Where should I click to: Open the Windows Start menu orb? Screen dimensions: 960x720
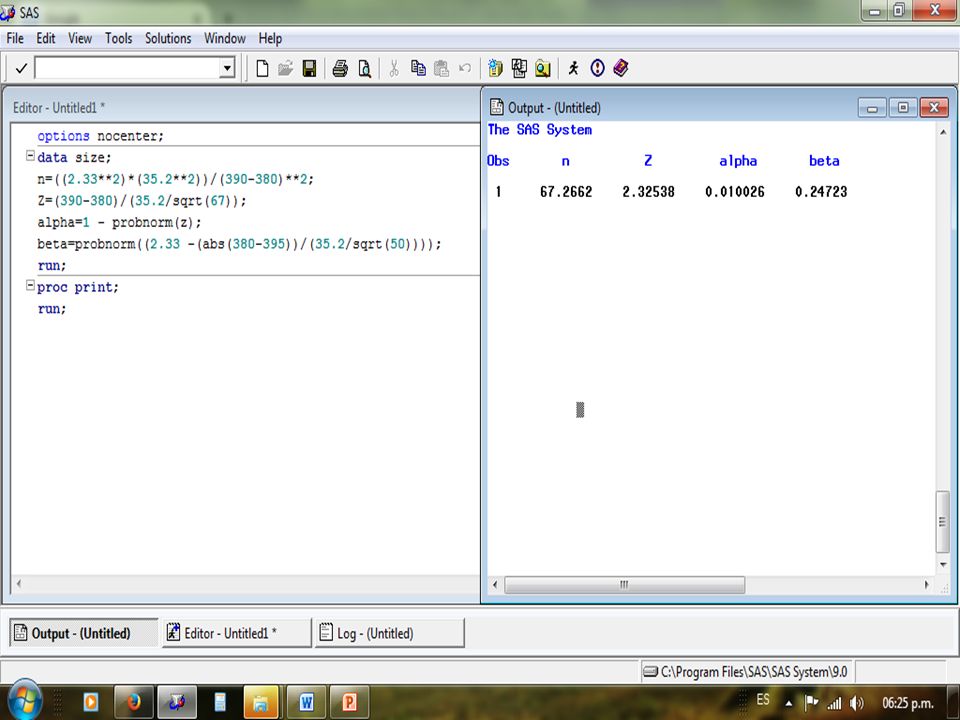(25, 700)
